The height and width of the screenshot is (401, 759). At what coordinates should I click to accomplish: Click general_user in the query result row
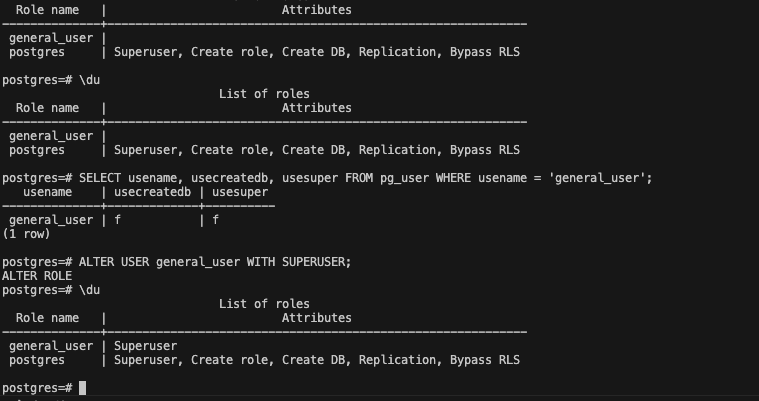pos(51,220)
